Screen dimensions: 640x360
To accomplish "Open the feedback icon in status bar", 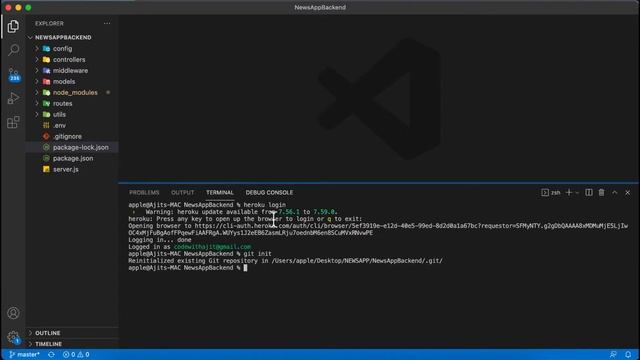I will [x=613, y=354].
